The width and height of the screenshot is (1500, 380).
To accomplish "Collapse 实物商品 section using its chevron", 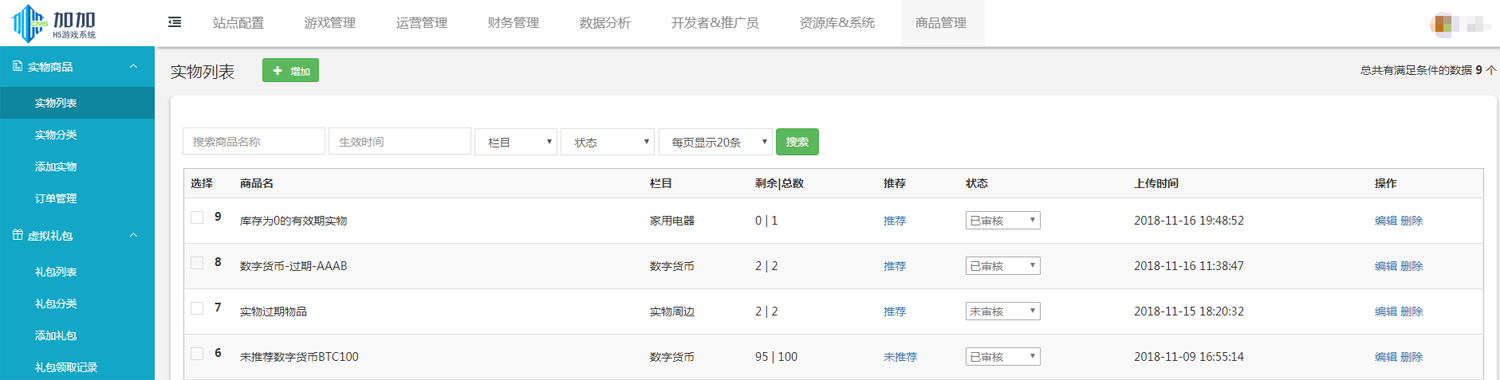I will pyautogui.click(x=134, y=67).
